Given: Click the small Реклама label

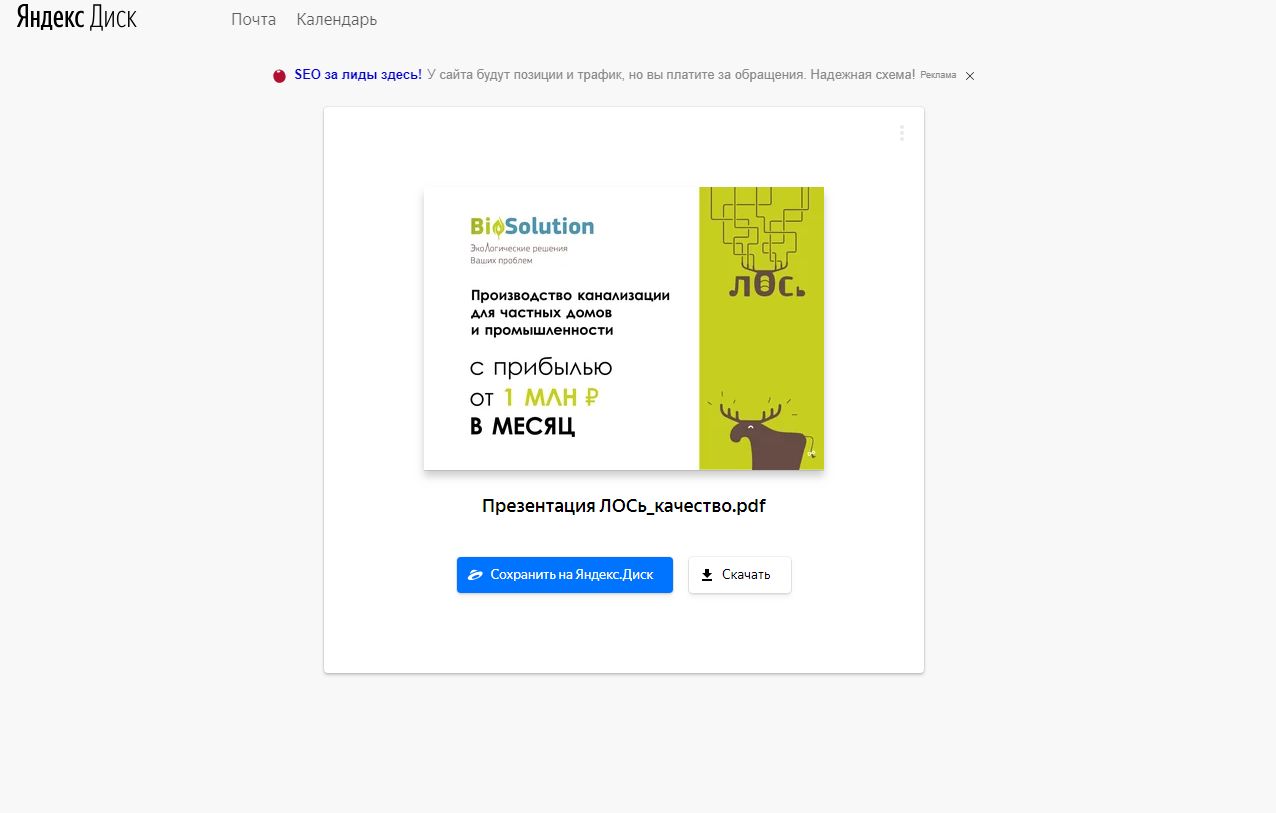Looking at the screenshot, I should coord(938,75).
